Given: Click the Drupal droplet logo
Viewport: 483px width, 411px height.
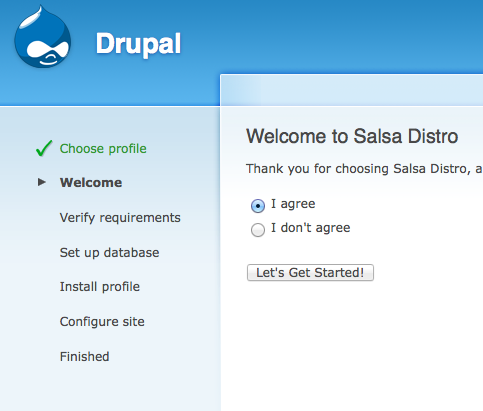Looking at the screenshot, I should [42, 37].
